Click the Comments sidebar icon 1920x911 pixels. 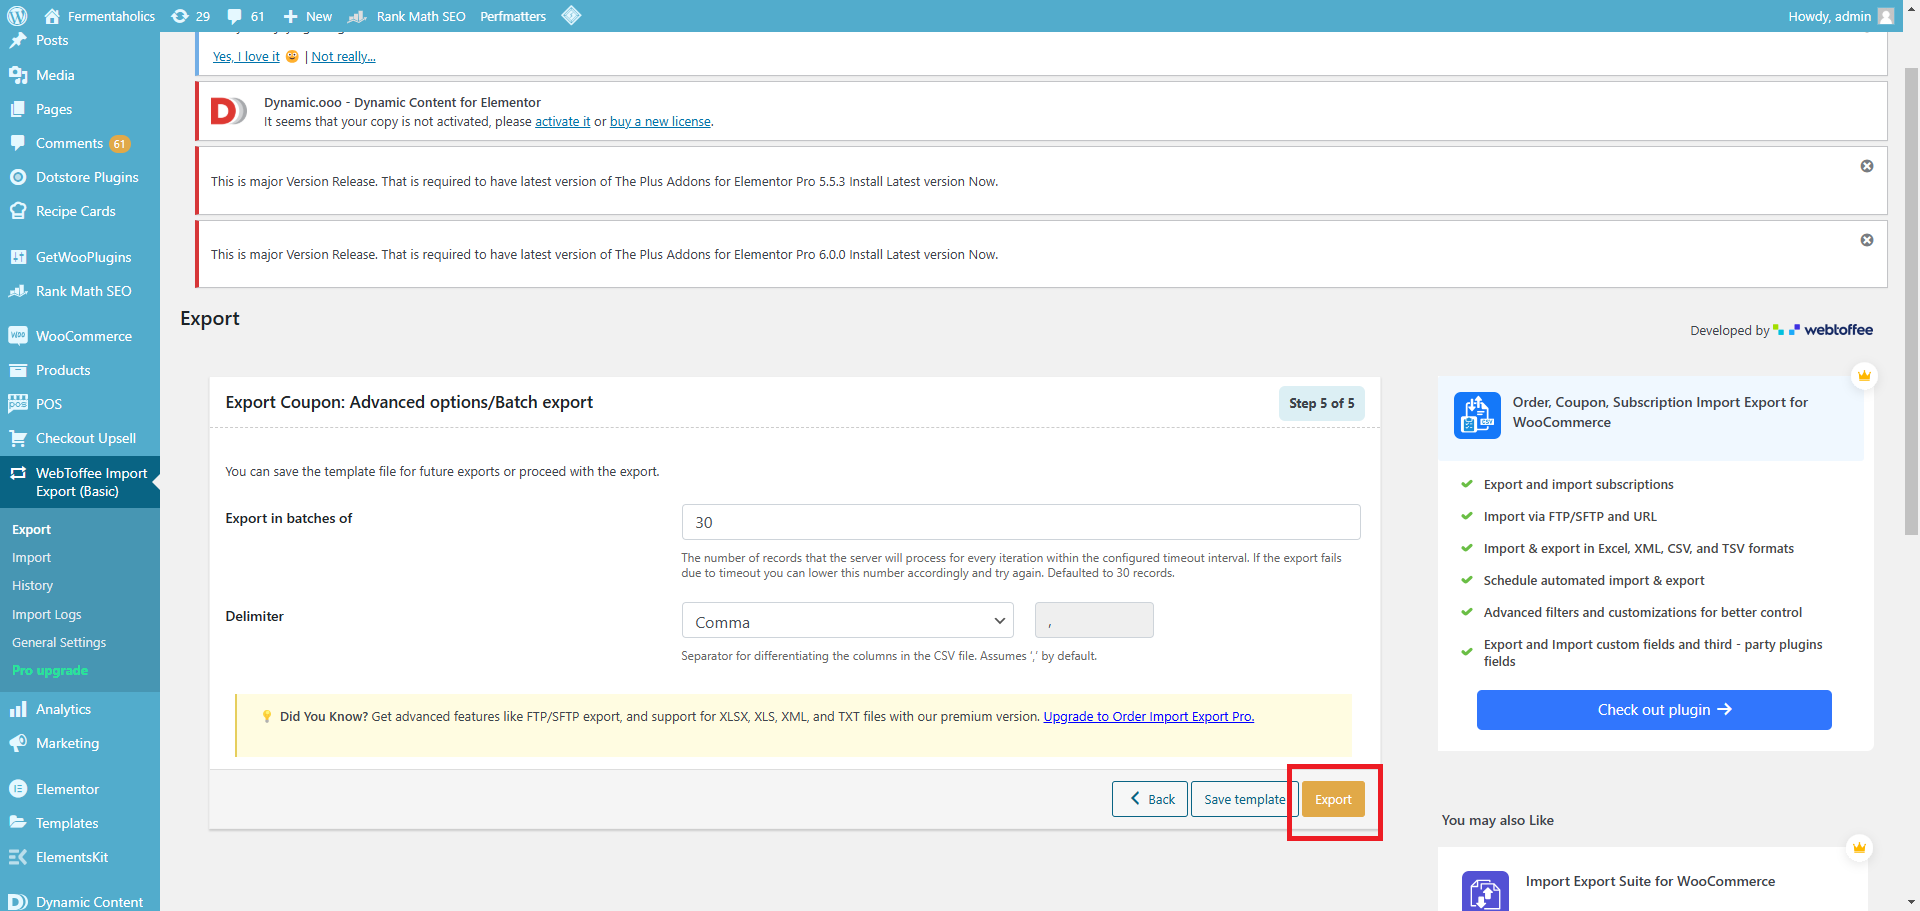tap(18, 143)
